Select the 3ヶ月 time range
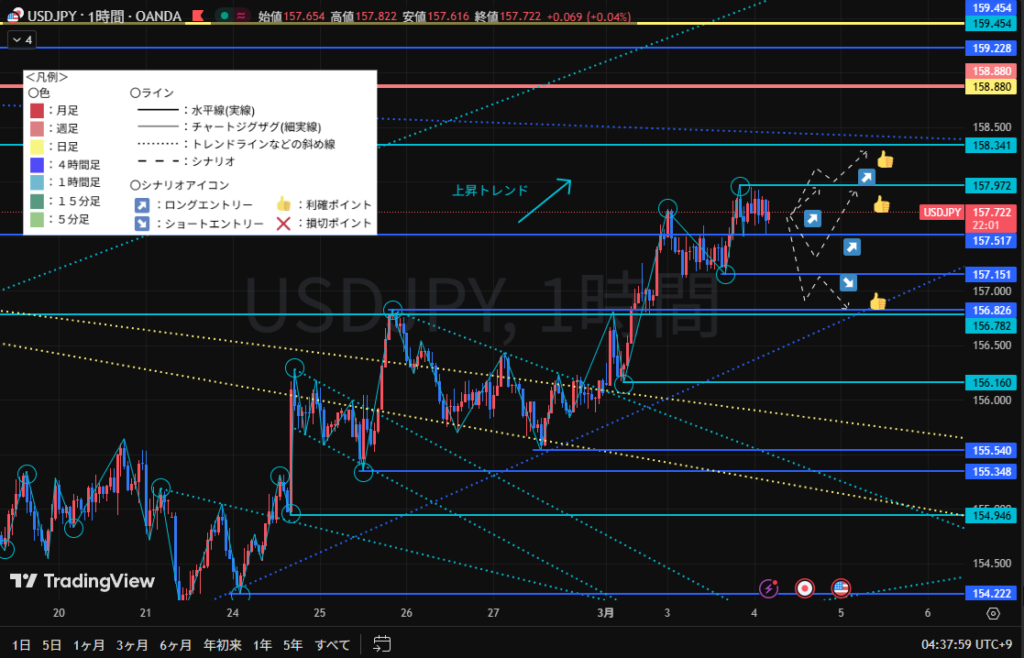Screen dimensions: 1024x658 [133, 643]
